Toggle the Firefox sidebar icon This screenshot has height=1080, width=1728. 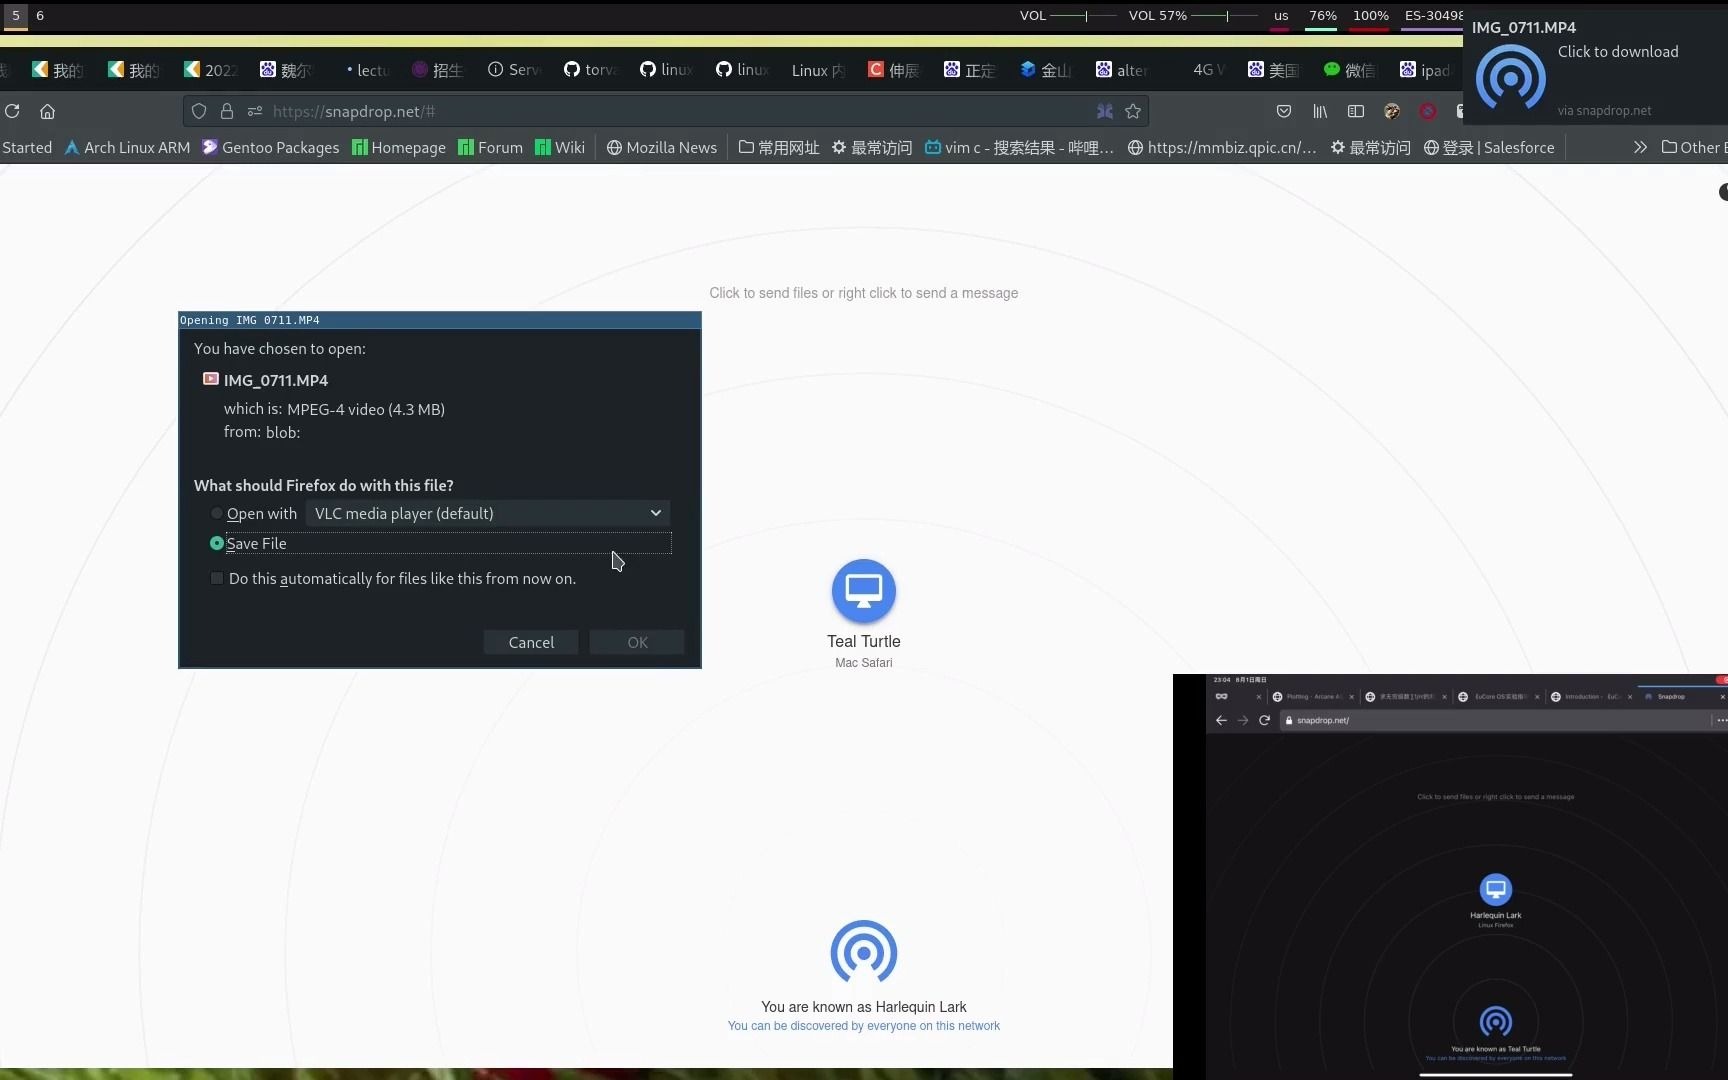[1356, 111]
